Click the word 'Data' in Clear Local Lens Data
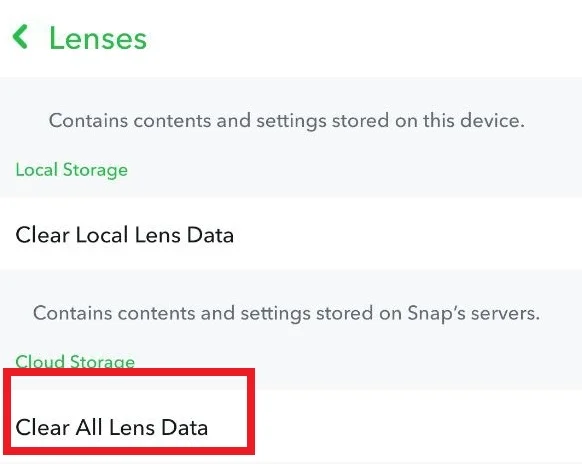The width and height of the screenshot is (582, 465). (x=210, y=235)
